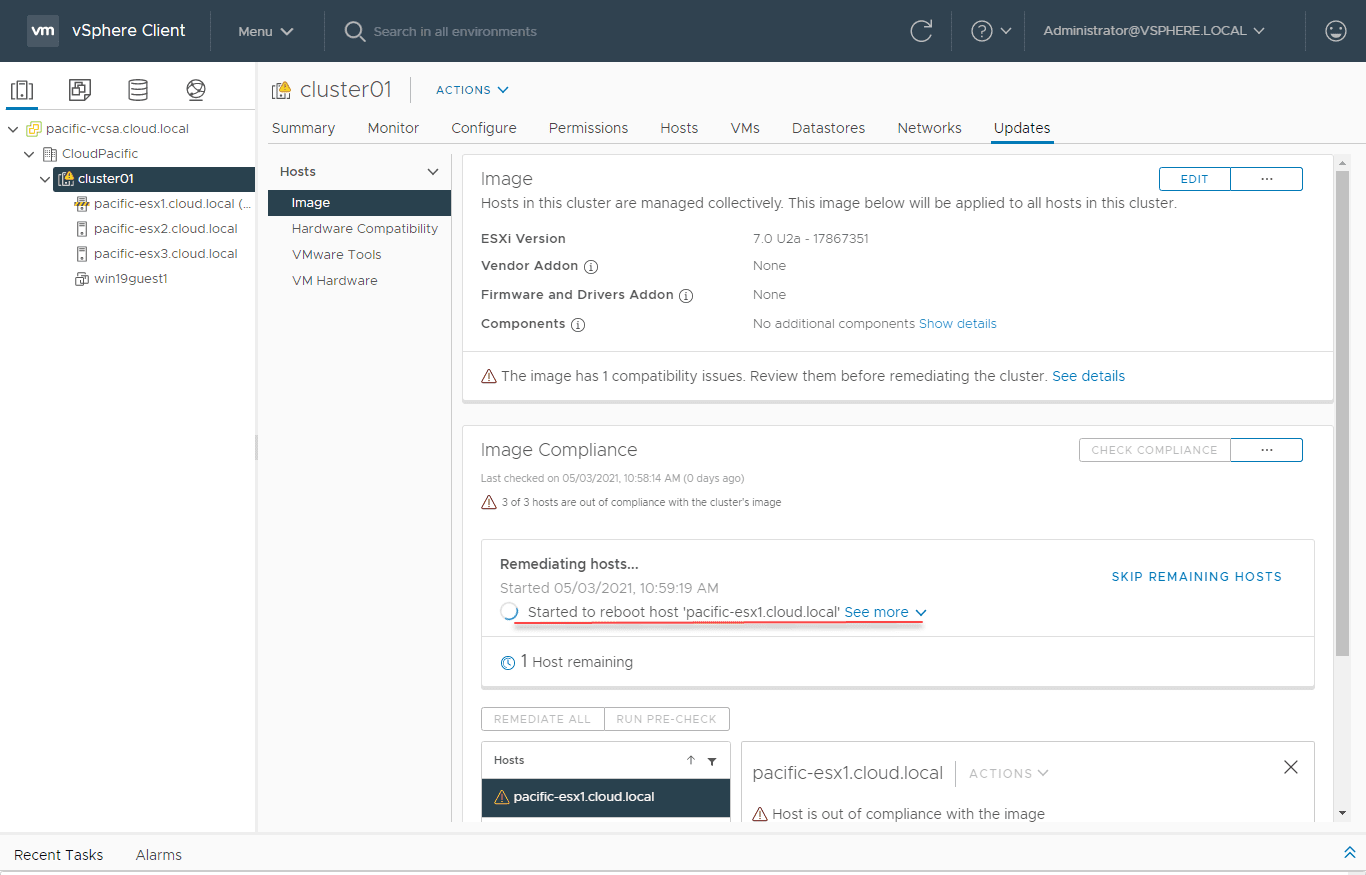Screen dimensions: 1366x875
Task: Click the smiley feedback icon
Action: pyautogui.click(x=1335, y=31)
